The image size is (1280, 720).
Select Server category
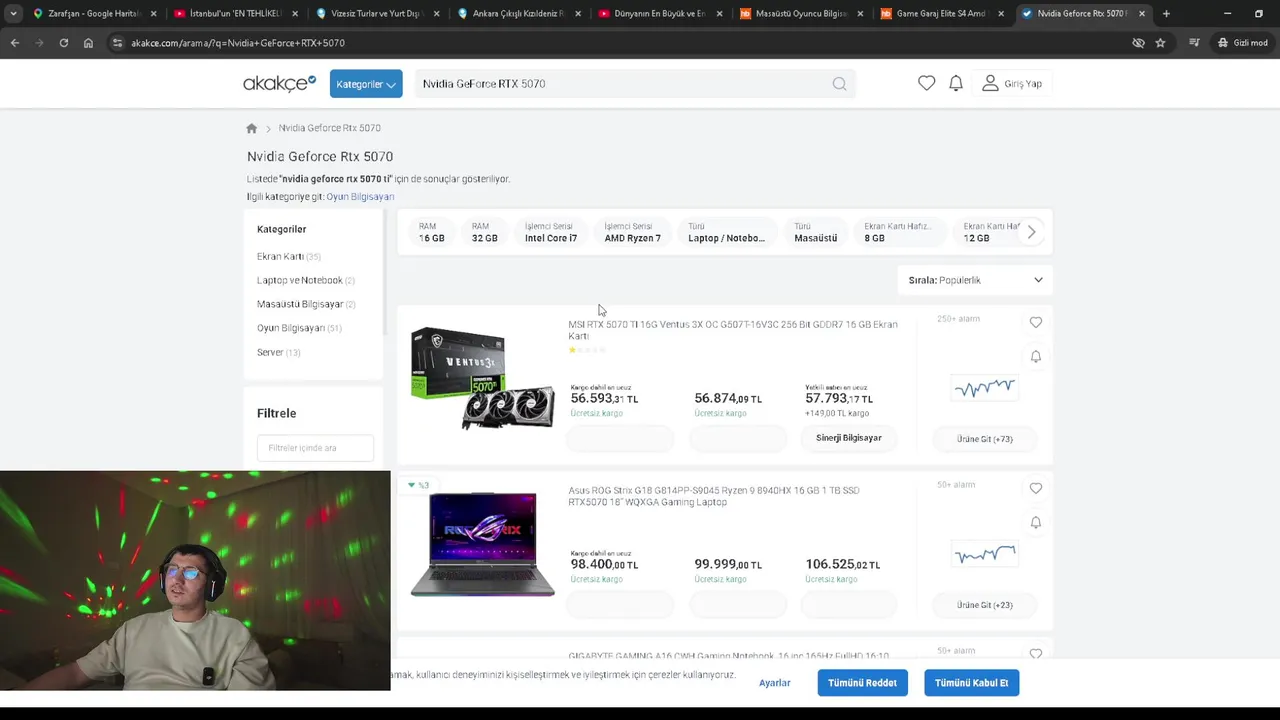click(x=278, y=352)
